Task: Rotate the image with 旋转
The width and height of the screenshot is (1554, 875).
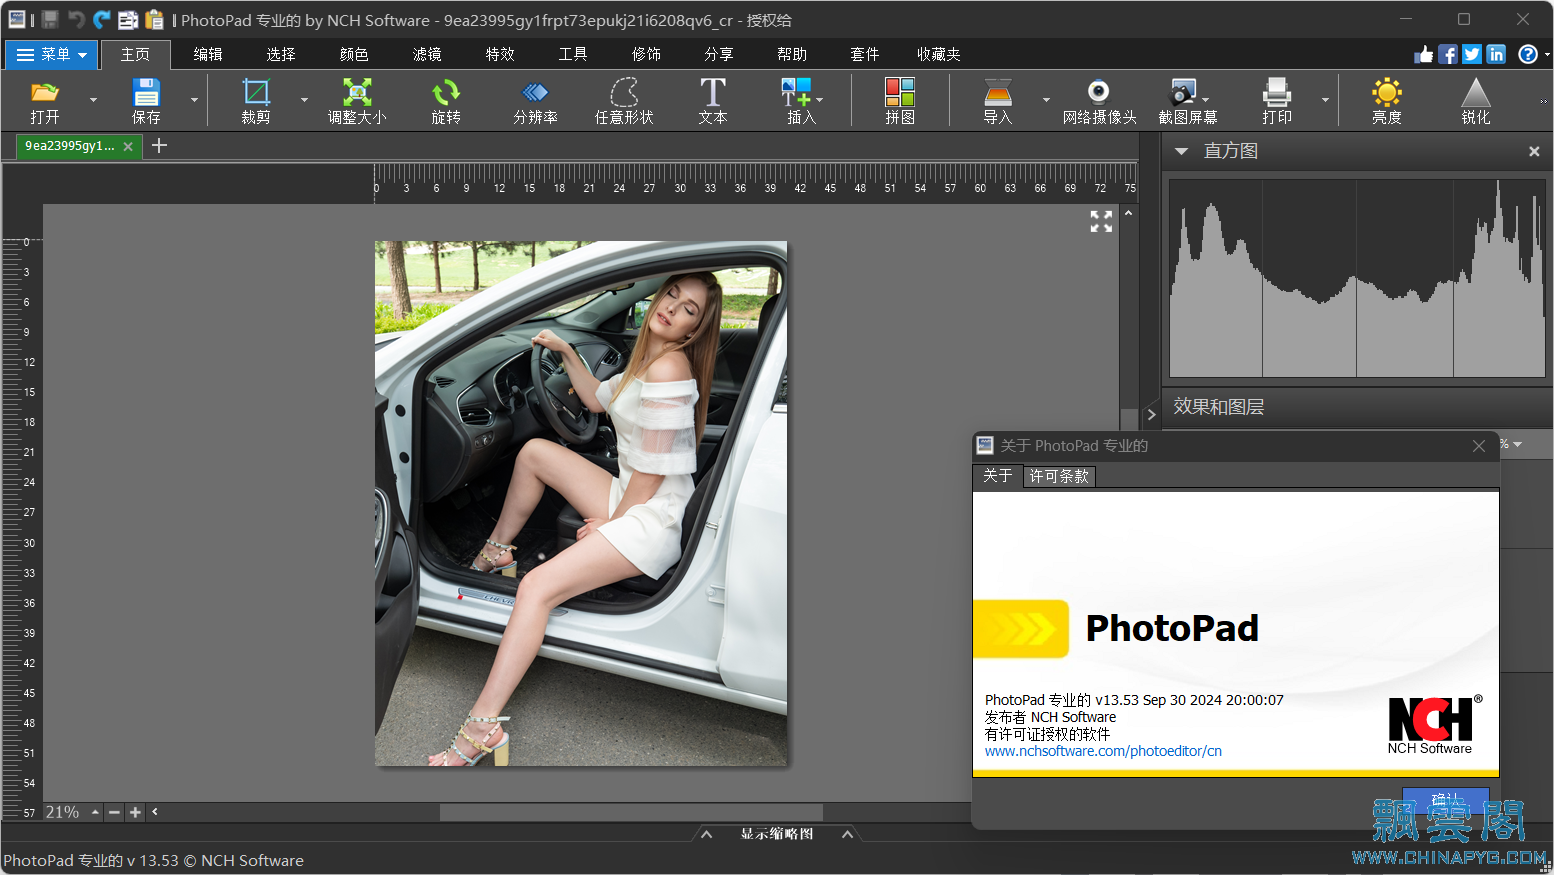Action: click(x=446, y=101)
